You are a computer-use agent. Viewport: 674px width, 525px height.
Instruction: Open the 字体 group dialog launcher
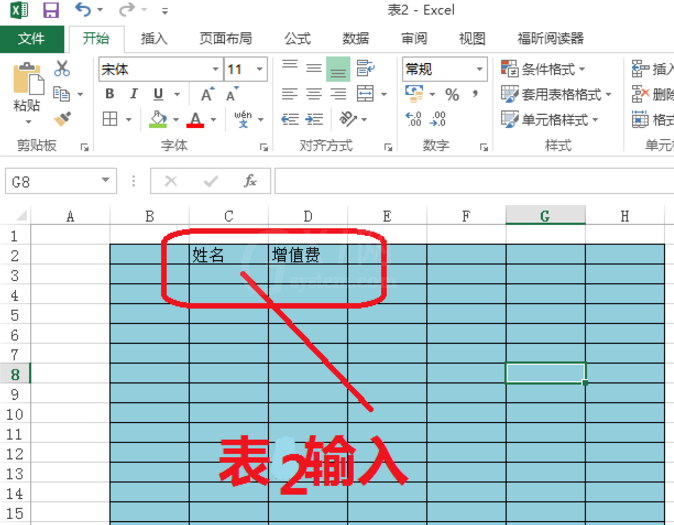pos(263,147)
